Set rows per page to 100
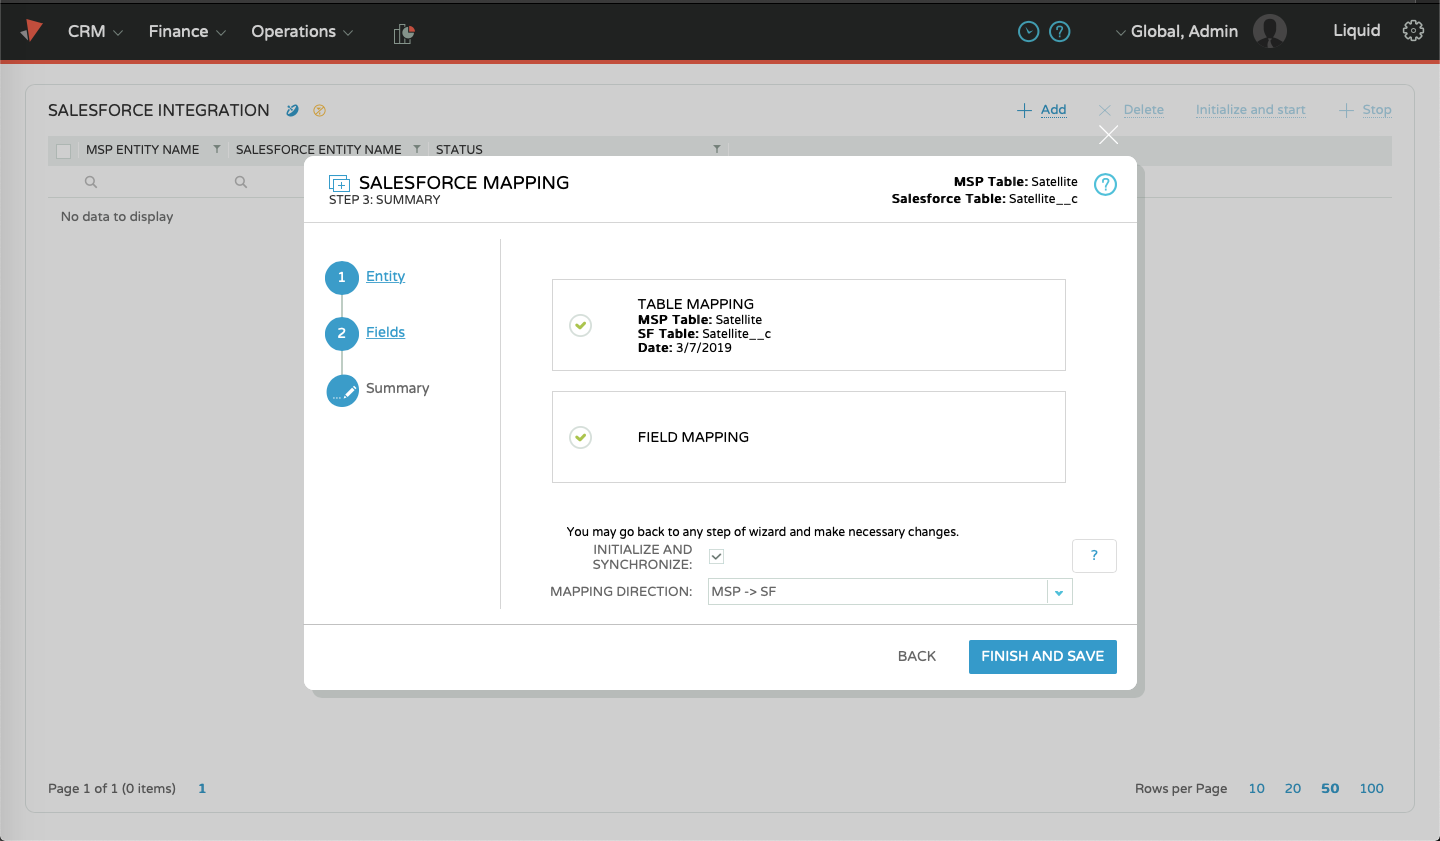The width and height of the screenshot is (1440, 841). [x=1372, y=788]
